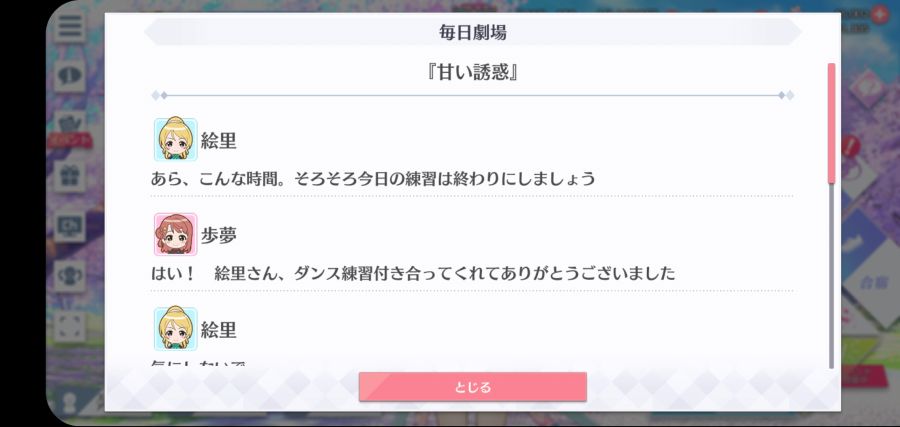Image resolution: width=900 pixels, height=427 pixels.
Task: Open the speech bubble notice icon
Action: 70,75
